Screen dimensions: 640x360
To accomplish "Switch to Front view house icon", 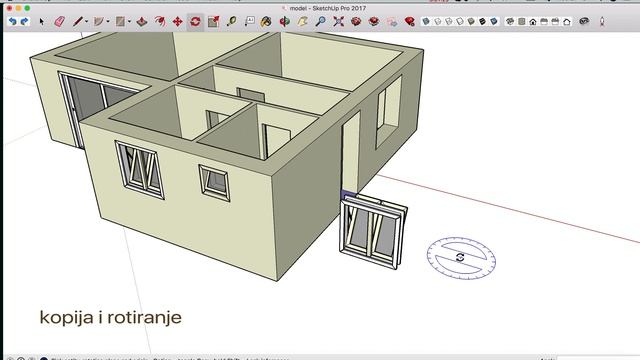I will pyautogui.click(x=533, y=22).
